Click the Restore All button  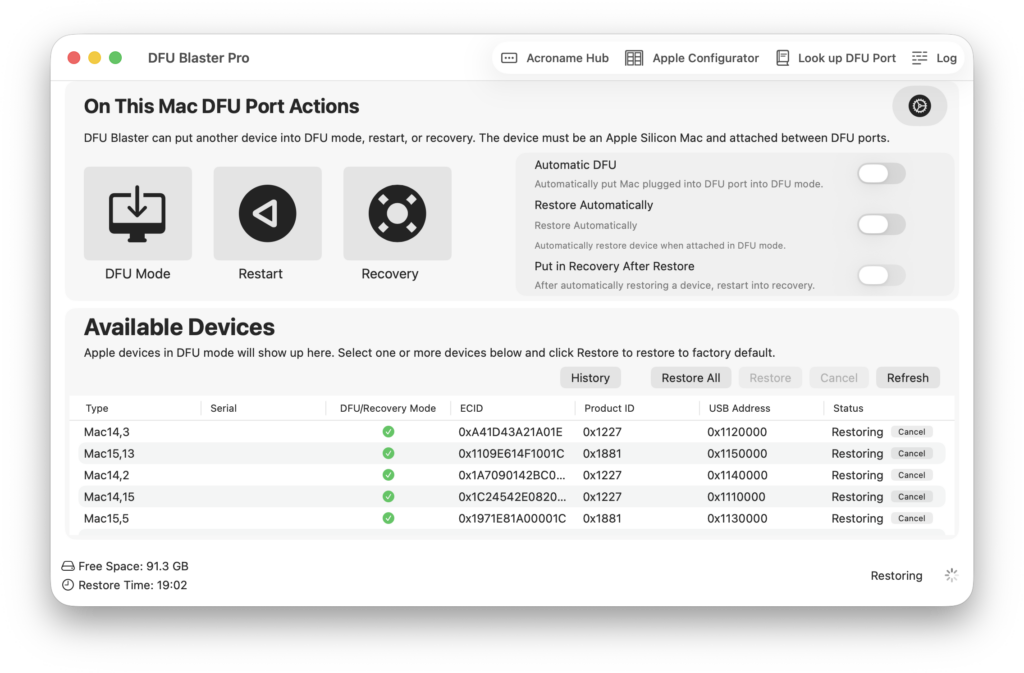(x=691, y=378)
